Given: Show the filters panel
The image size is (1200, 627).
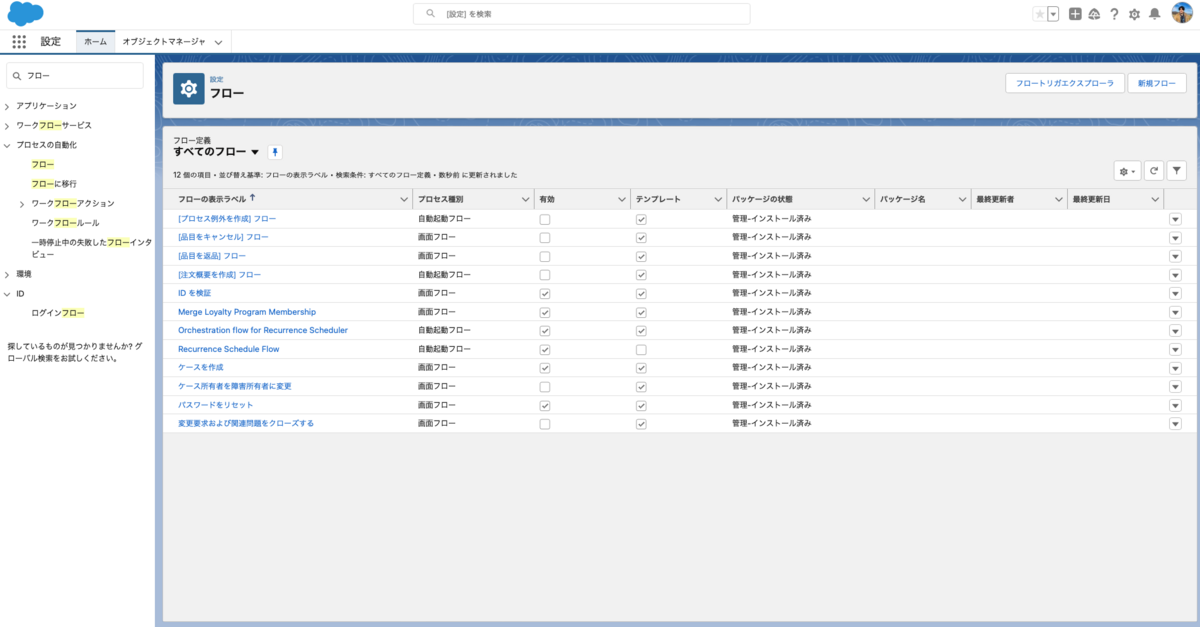Looking at the screenshot, I should [x=1177, y=171].
